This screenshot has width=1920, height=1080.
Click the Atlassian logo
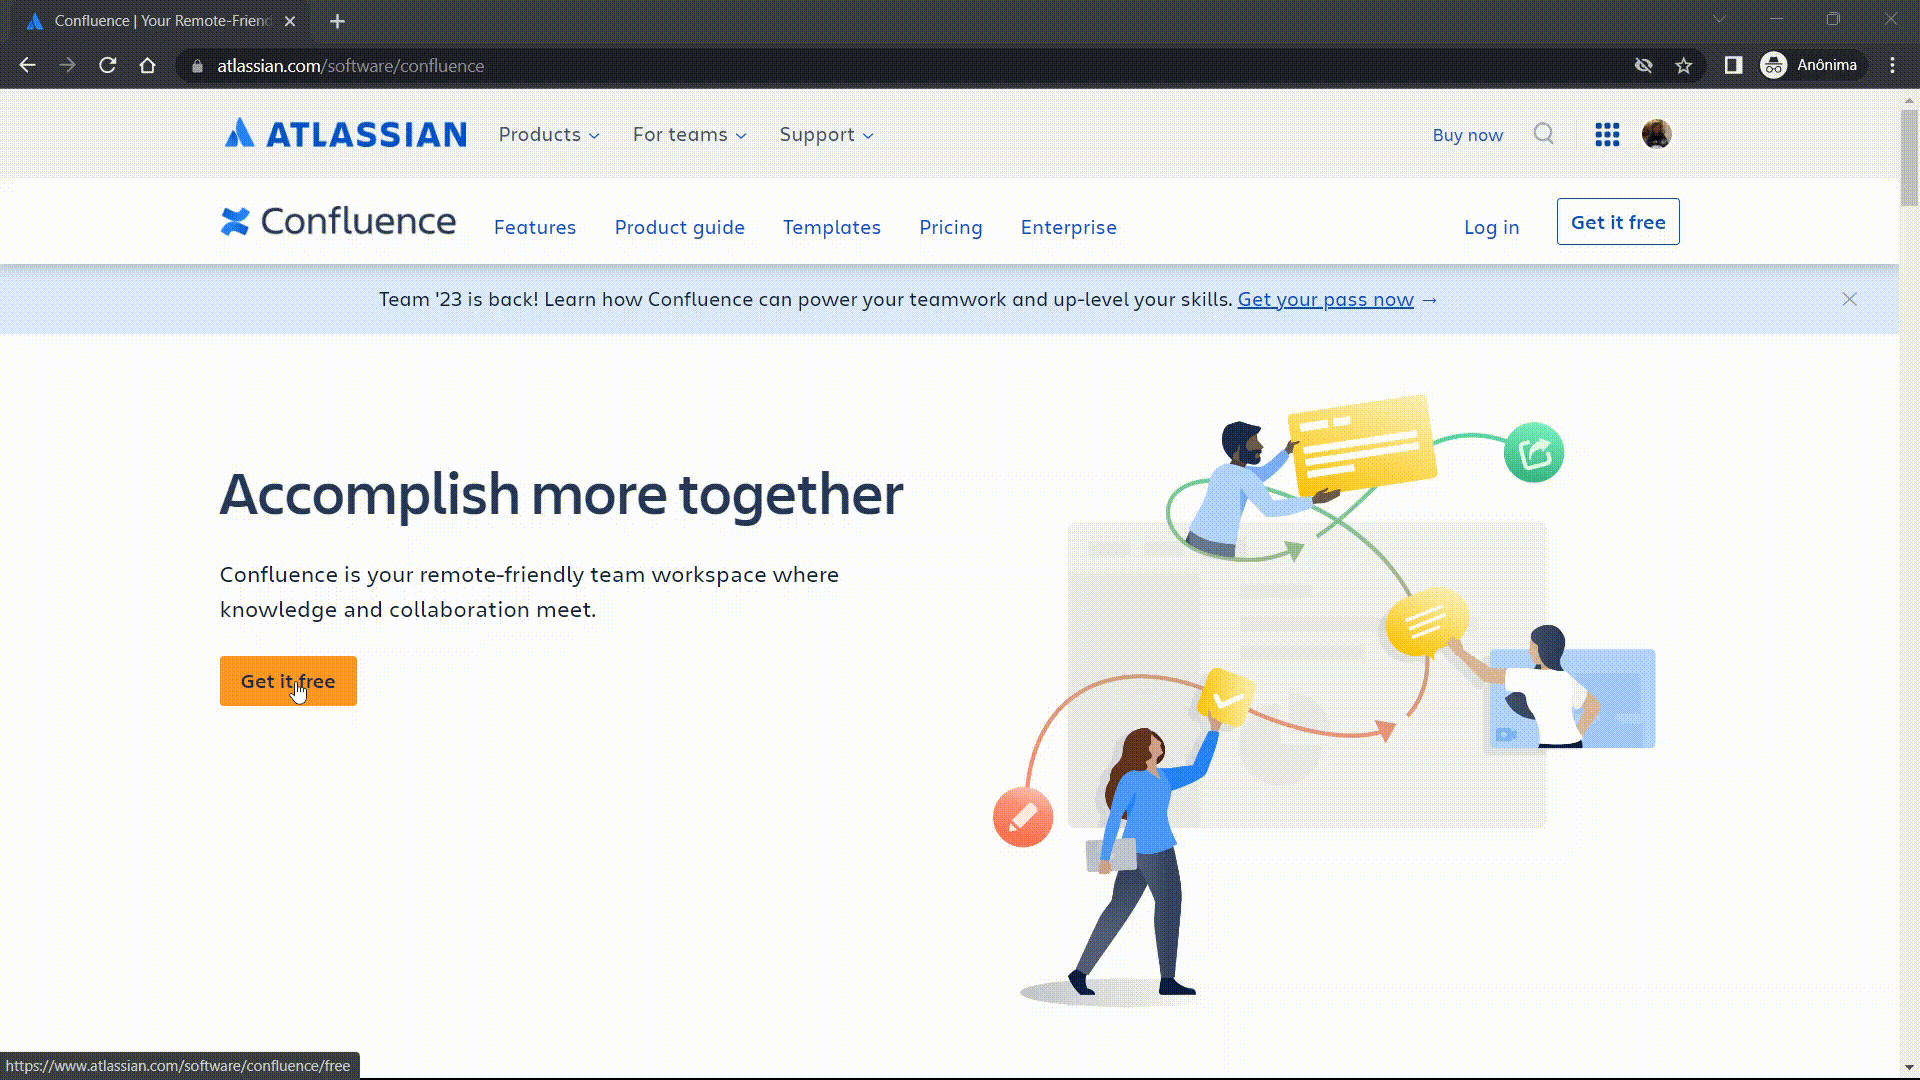click(344, 134)
